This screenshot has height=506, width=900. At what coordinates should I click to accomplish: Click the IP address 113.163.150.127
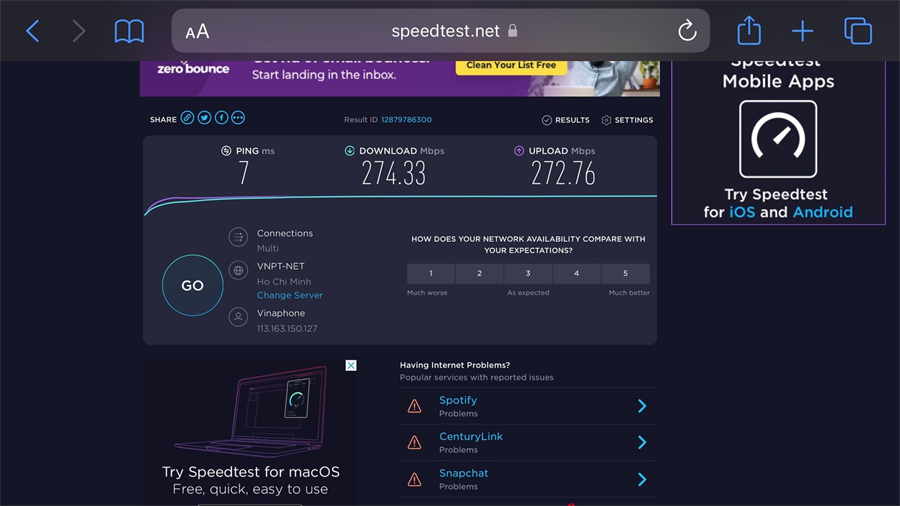tap(287, 329)
